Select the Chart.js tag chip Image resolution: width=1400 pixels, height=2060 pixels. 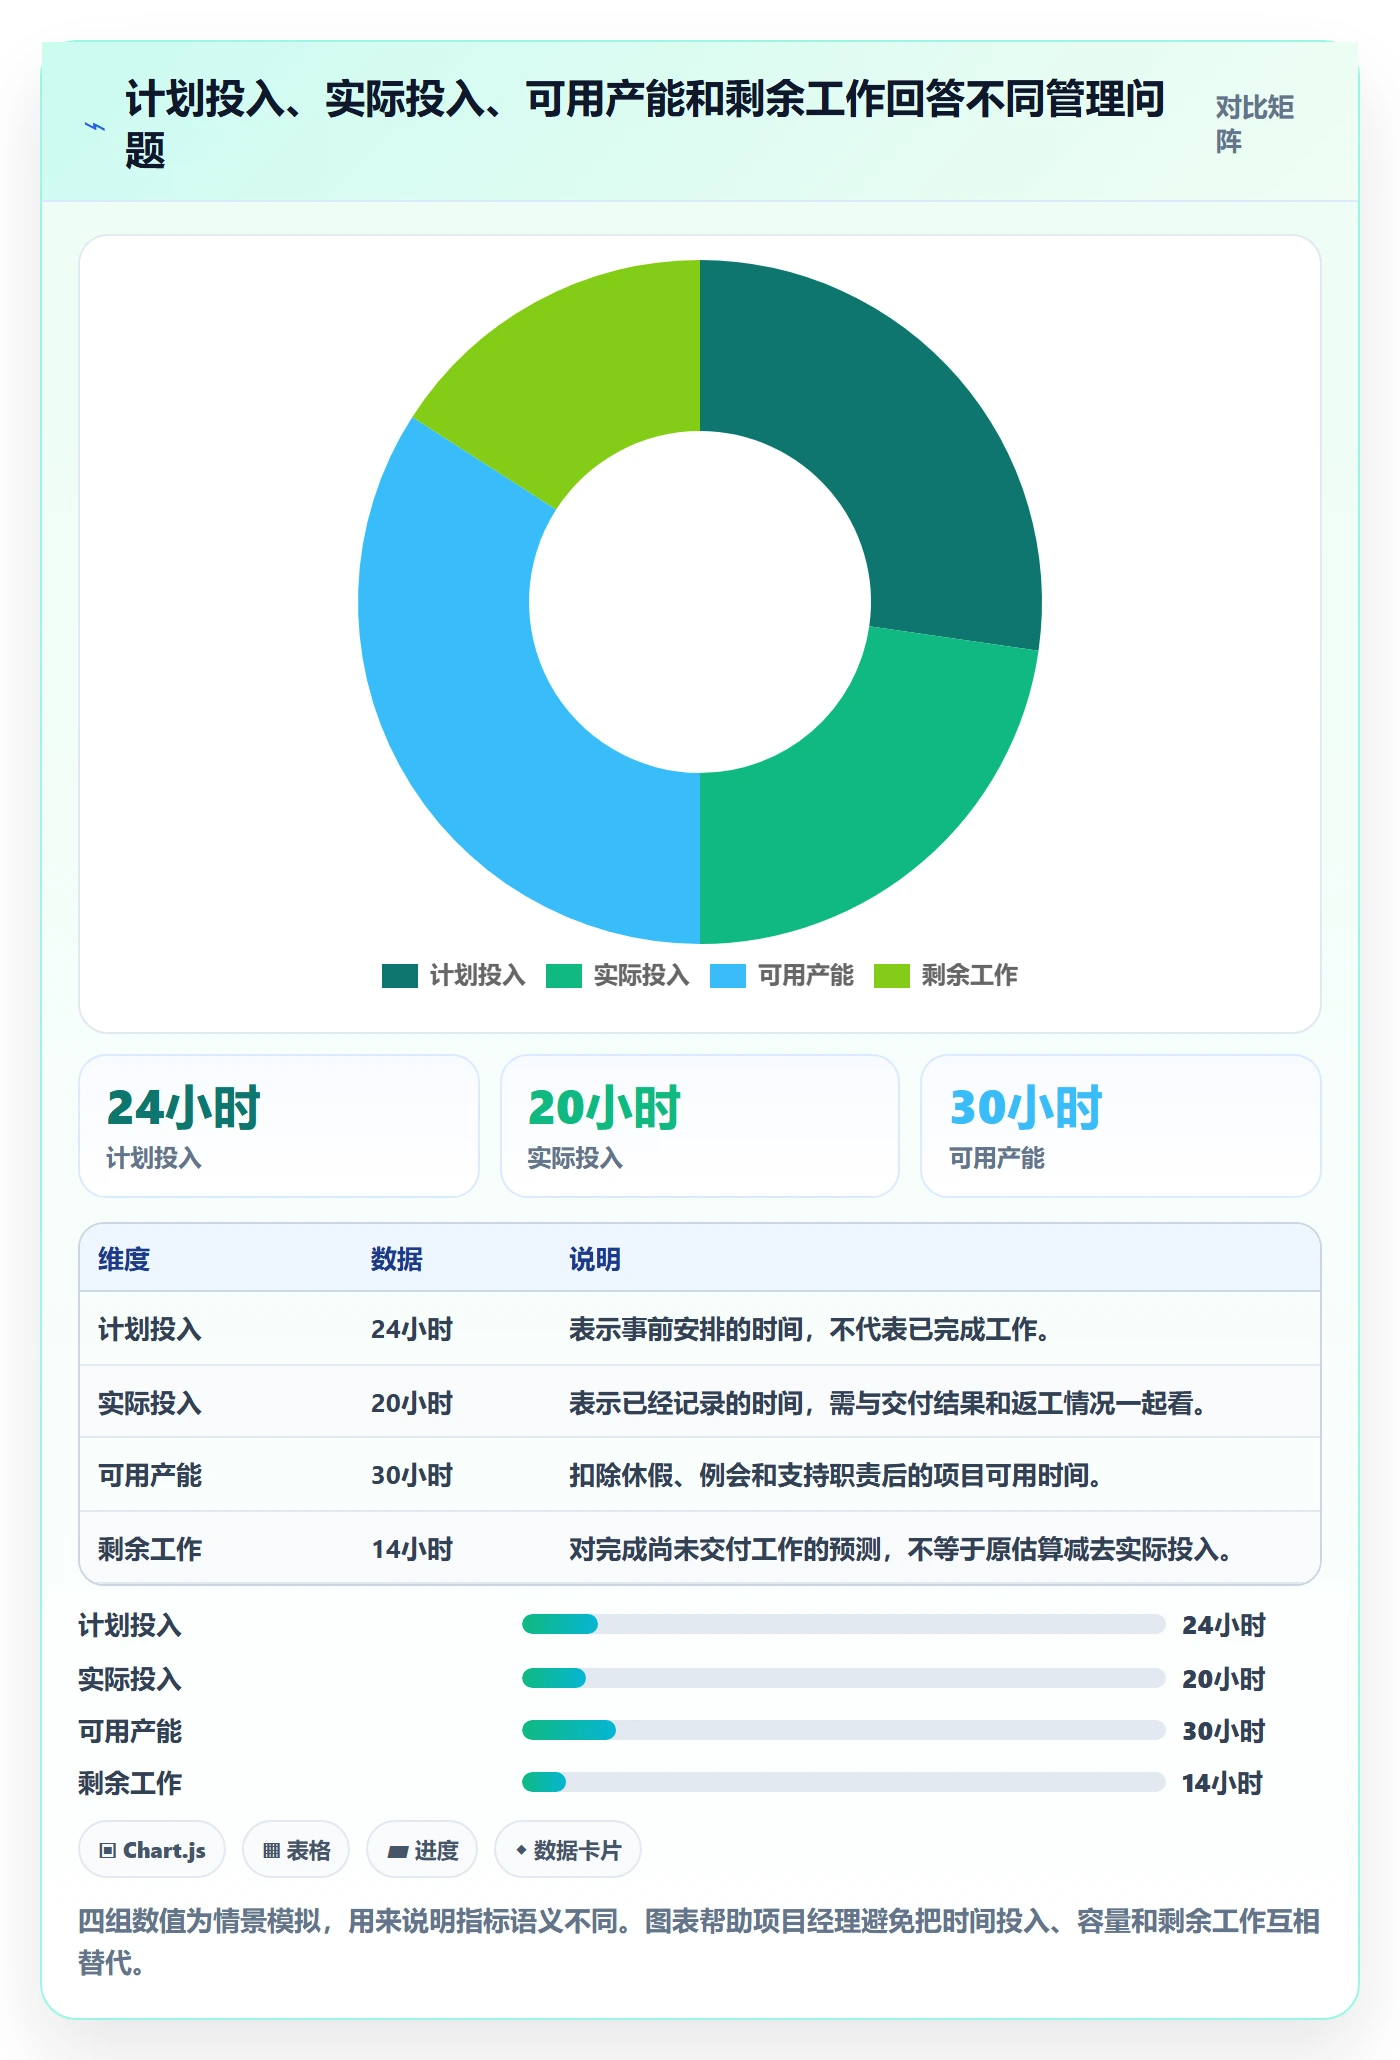152,1850
